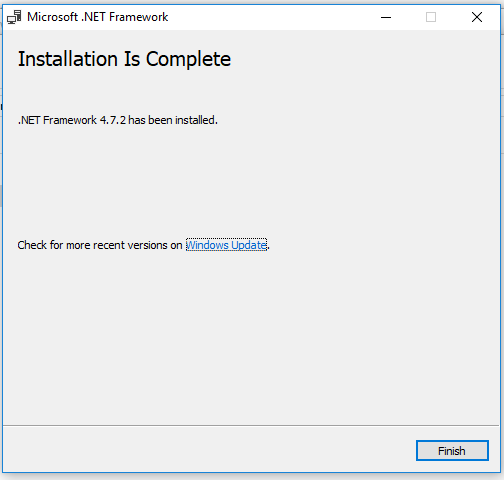Click the Finish button

click(x=452, y=451)
